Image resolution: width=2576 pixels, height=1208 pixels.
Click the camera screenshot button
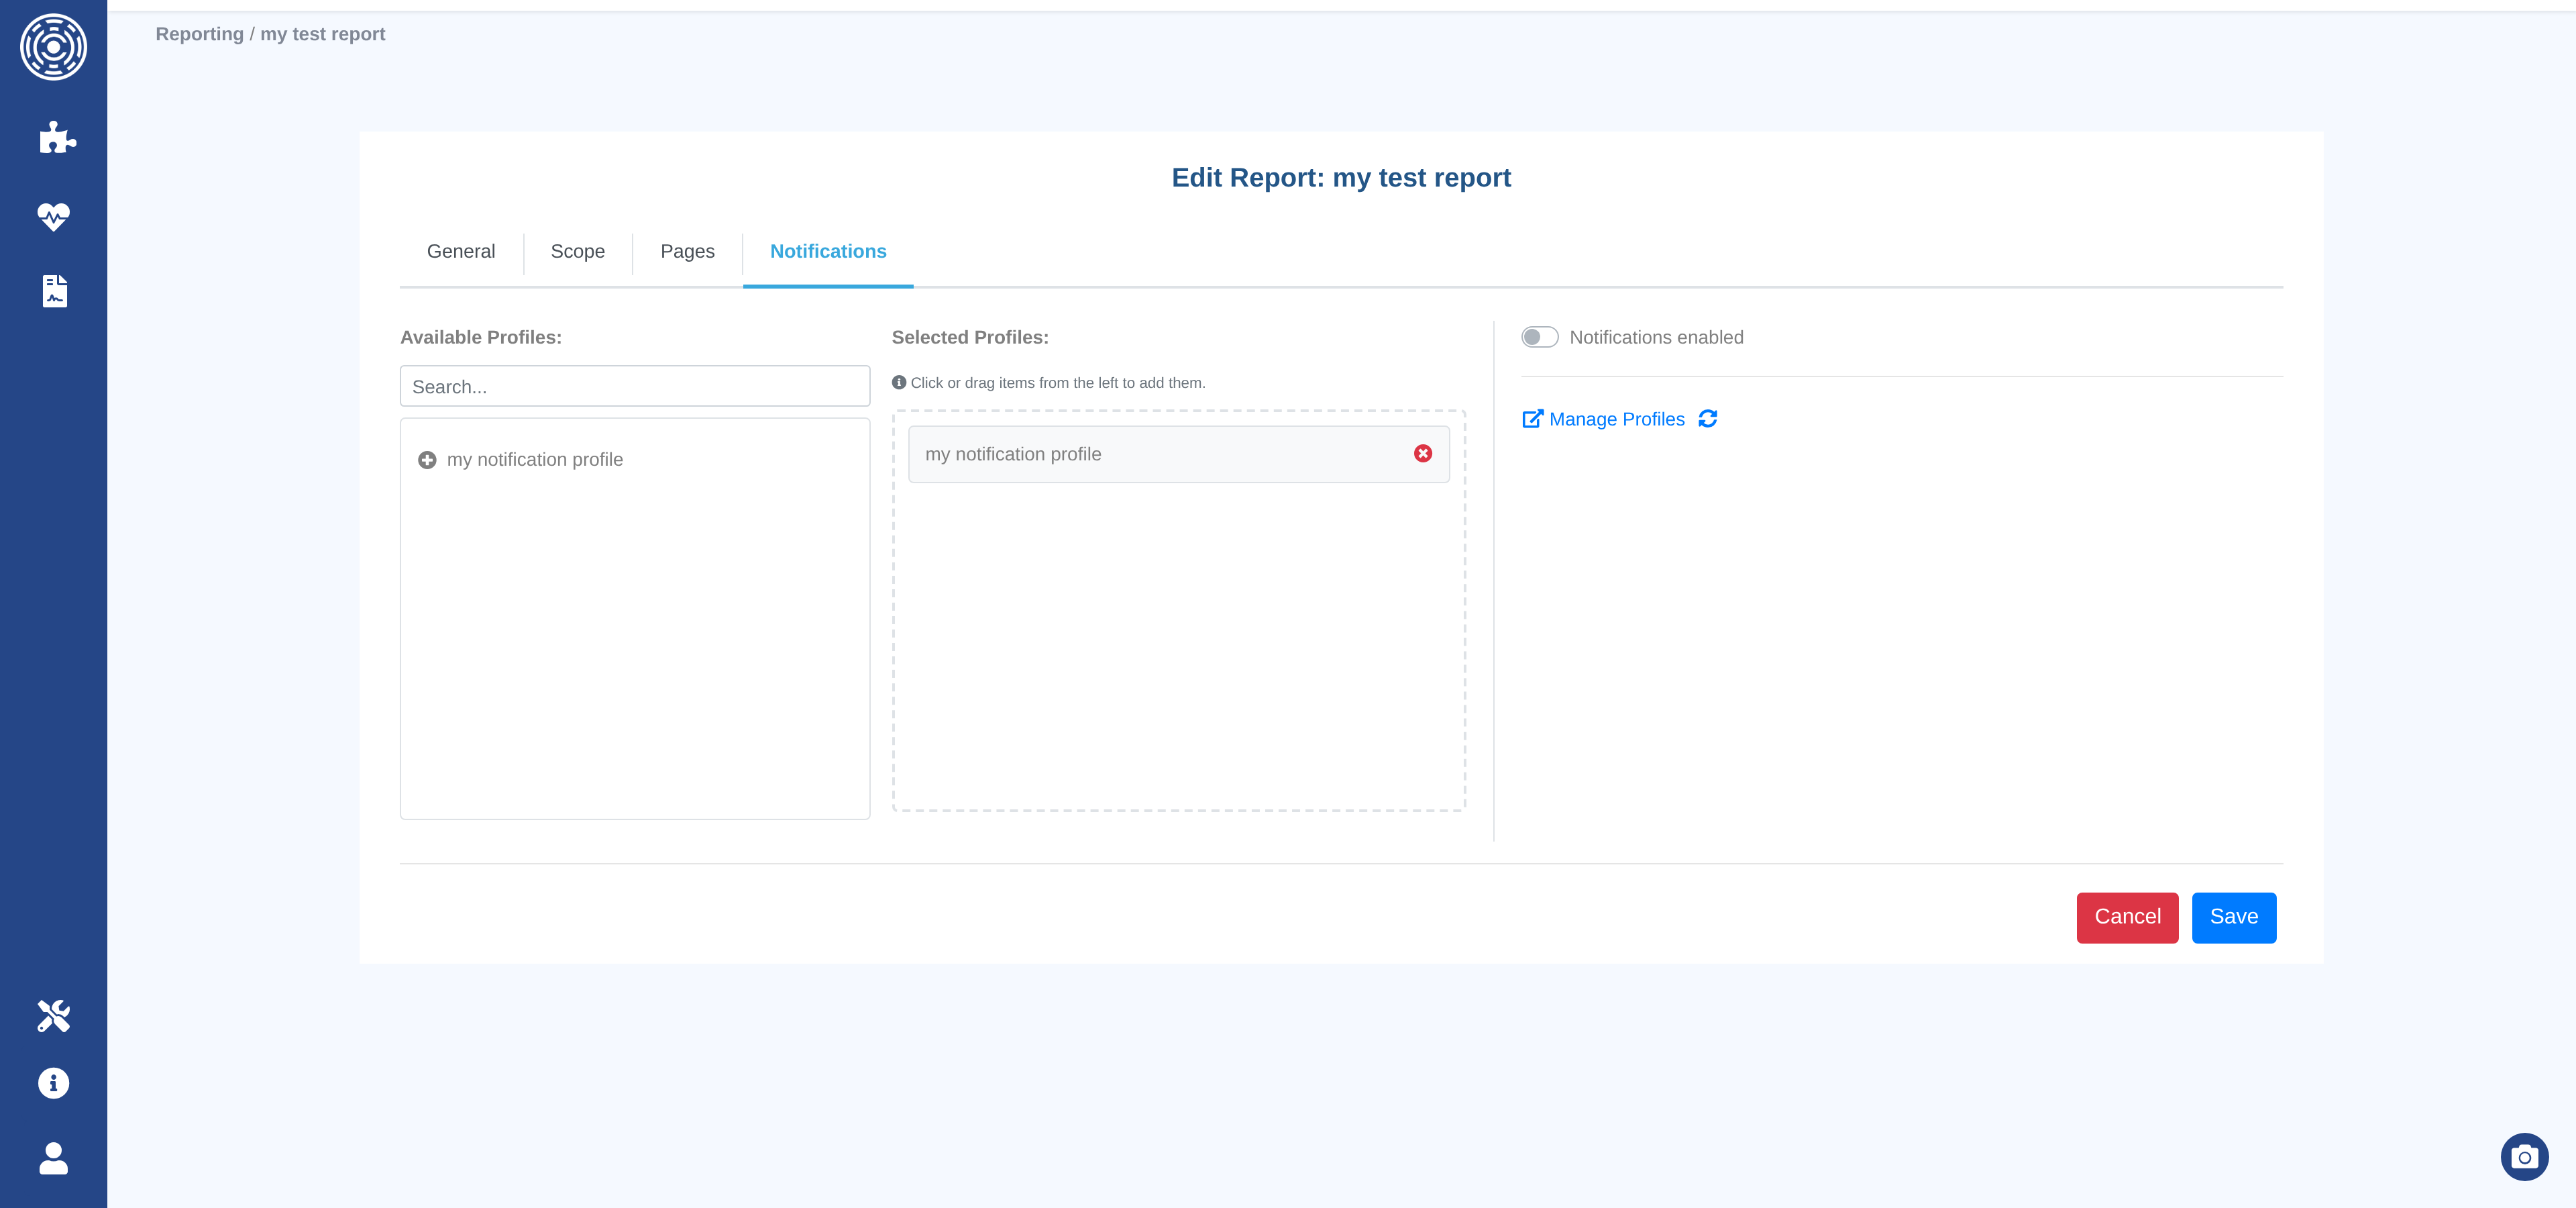2524,1157
